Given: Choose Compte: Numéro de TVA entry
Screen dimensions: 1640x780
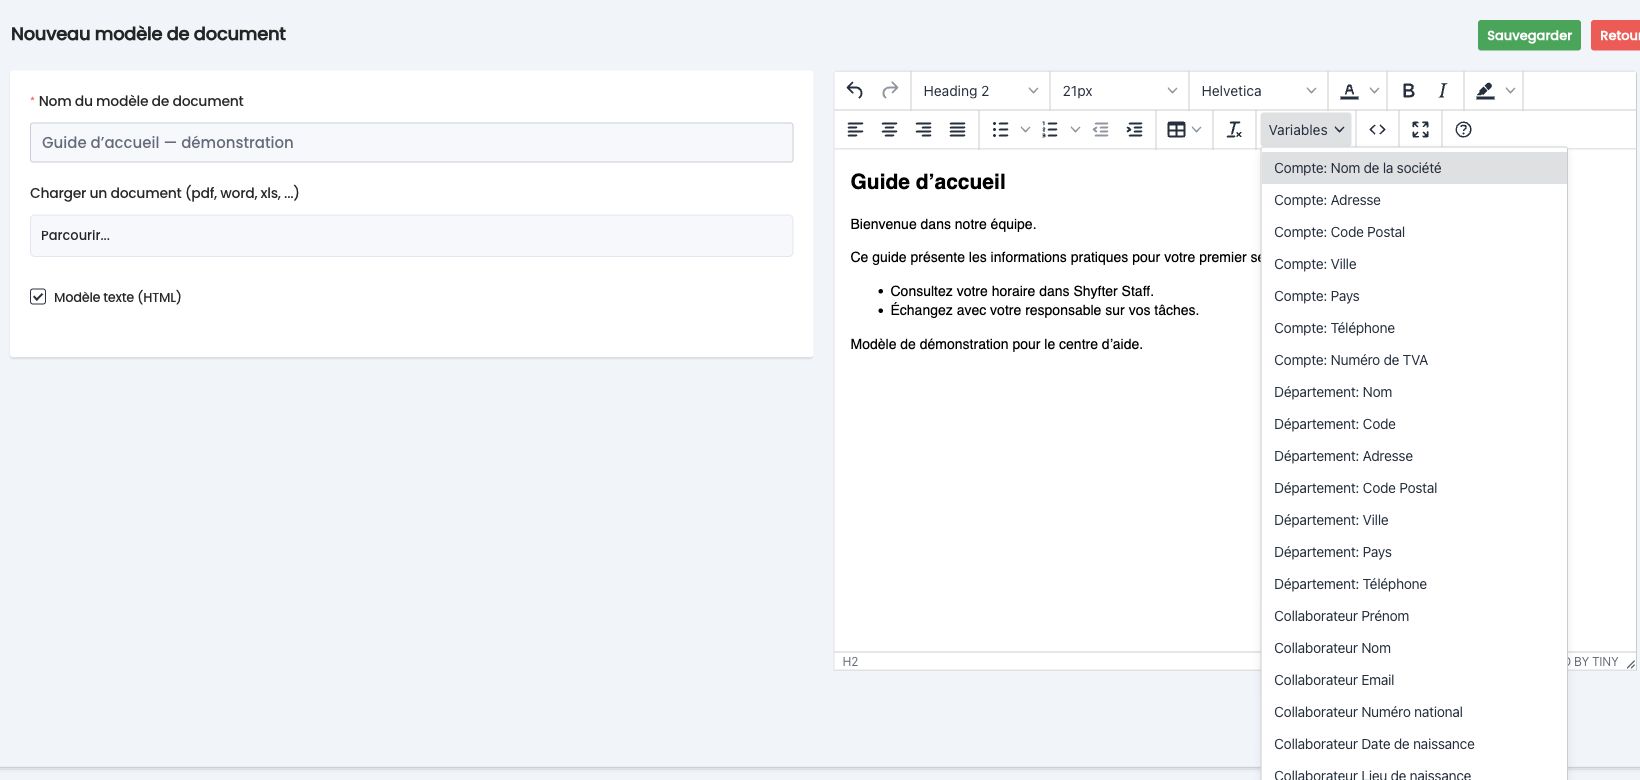Looking at the screenshot, I should click(1414, 360).
